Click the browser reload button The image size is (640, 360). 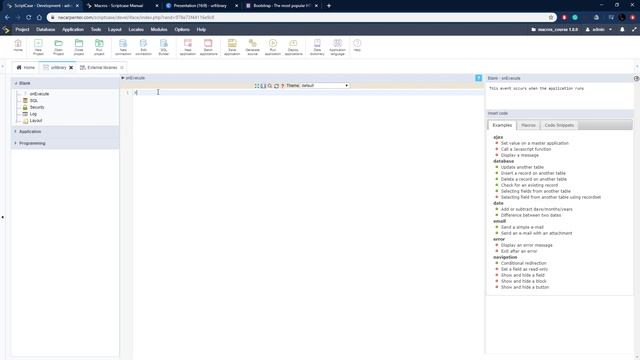[29, 18]
